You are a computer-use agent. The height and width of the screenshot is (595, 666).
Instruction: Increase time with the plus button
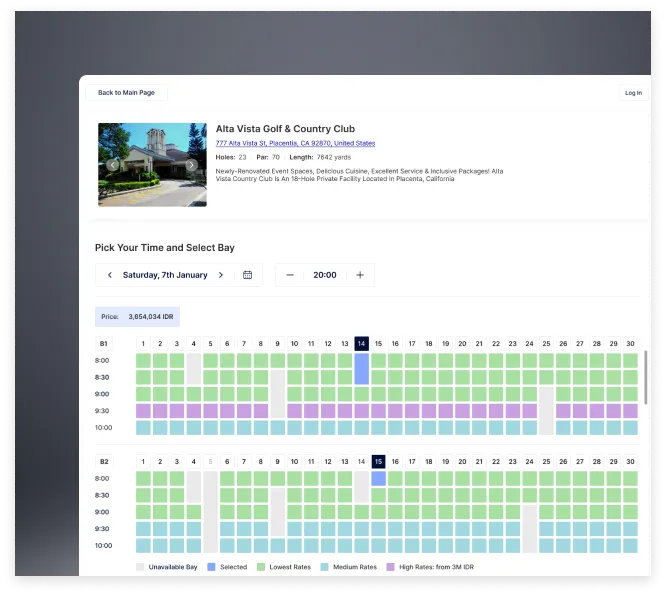[359, 275]
